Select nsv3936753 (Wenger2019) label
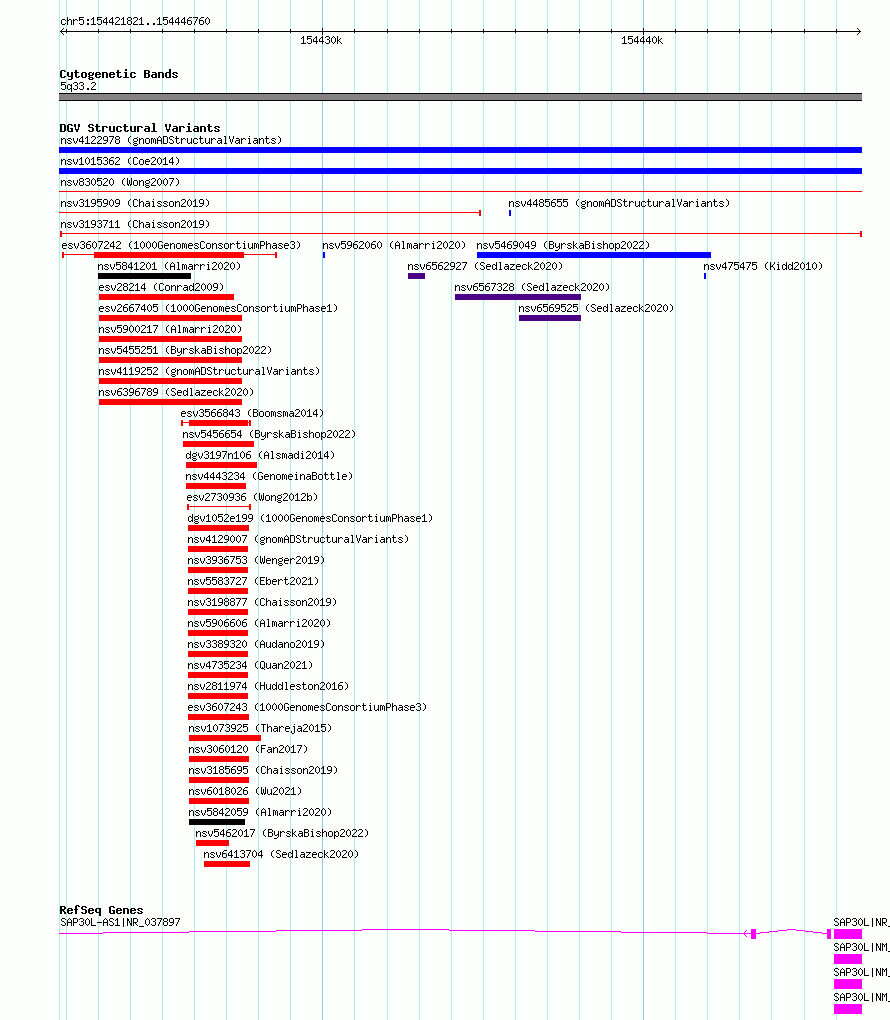 pyautogui.click(x=256, y=559)
